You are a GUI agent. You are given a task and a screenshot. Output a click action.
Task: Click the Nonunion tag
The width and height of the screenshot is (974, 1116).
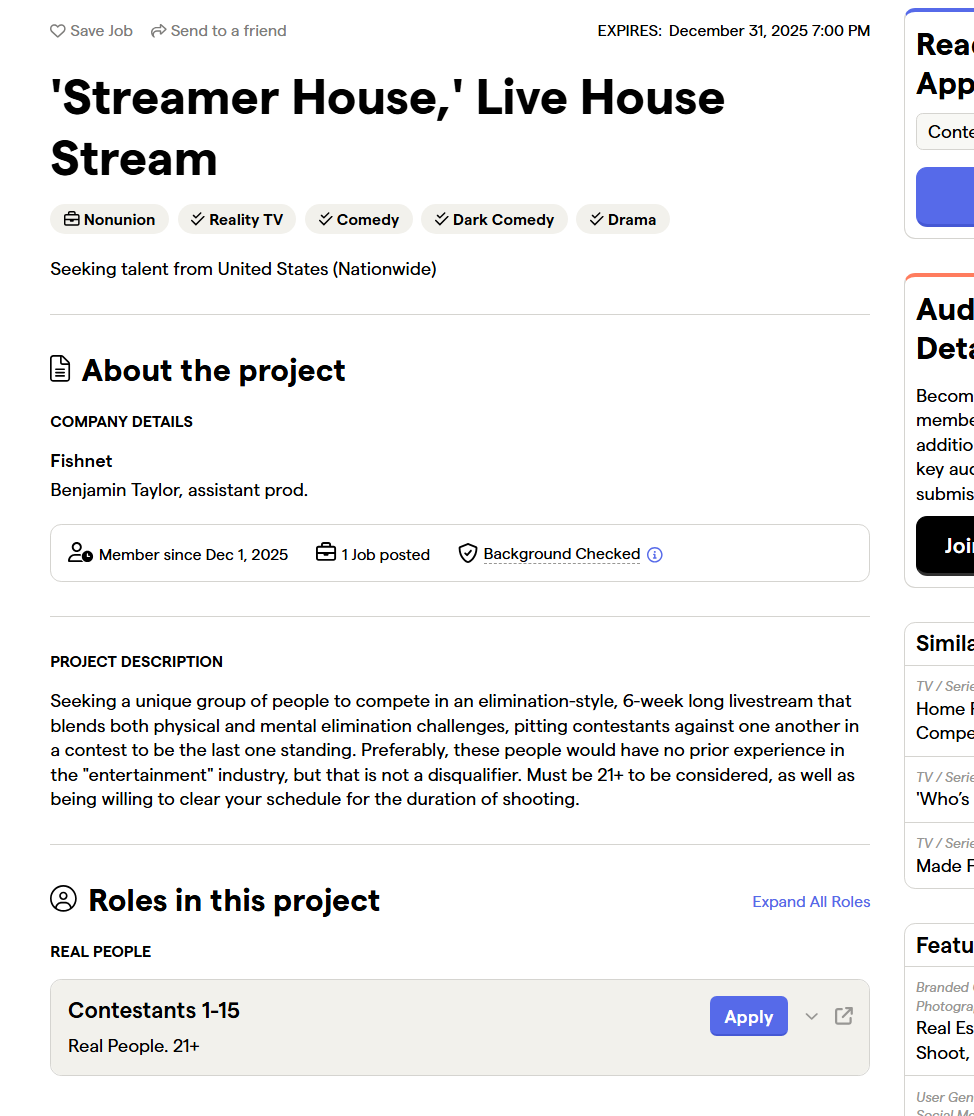110,219
